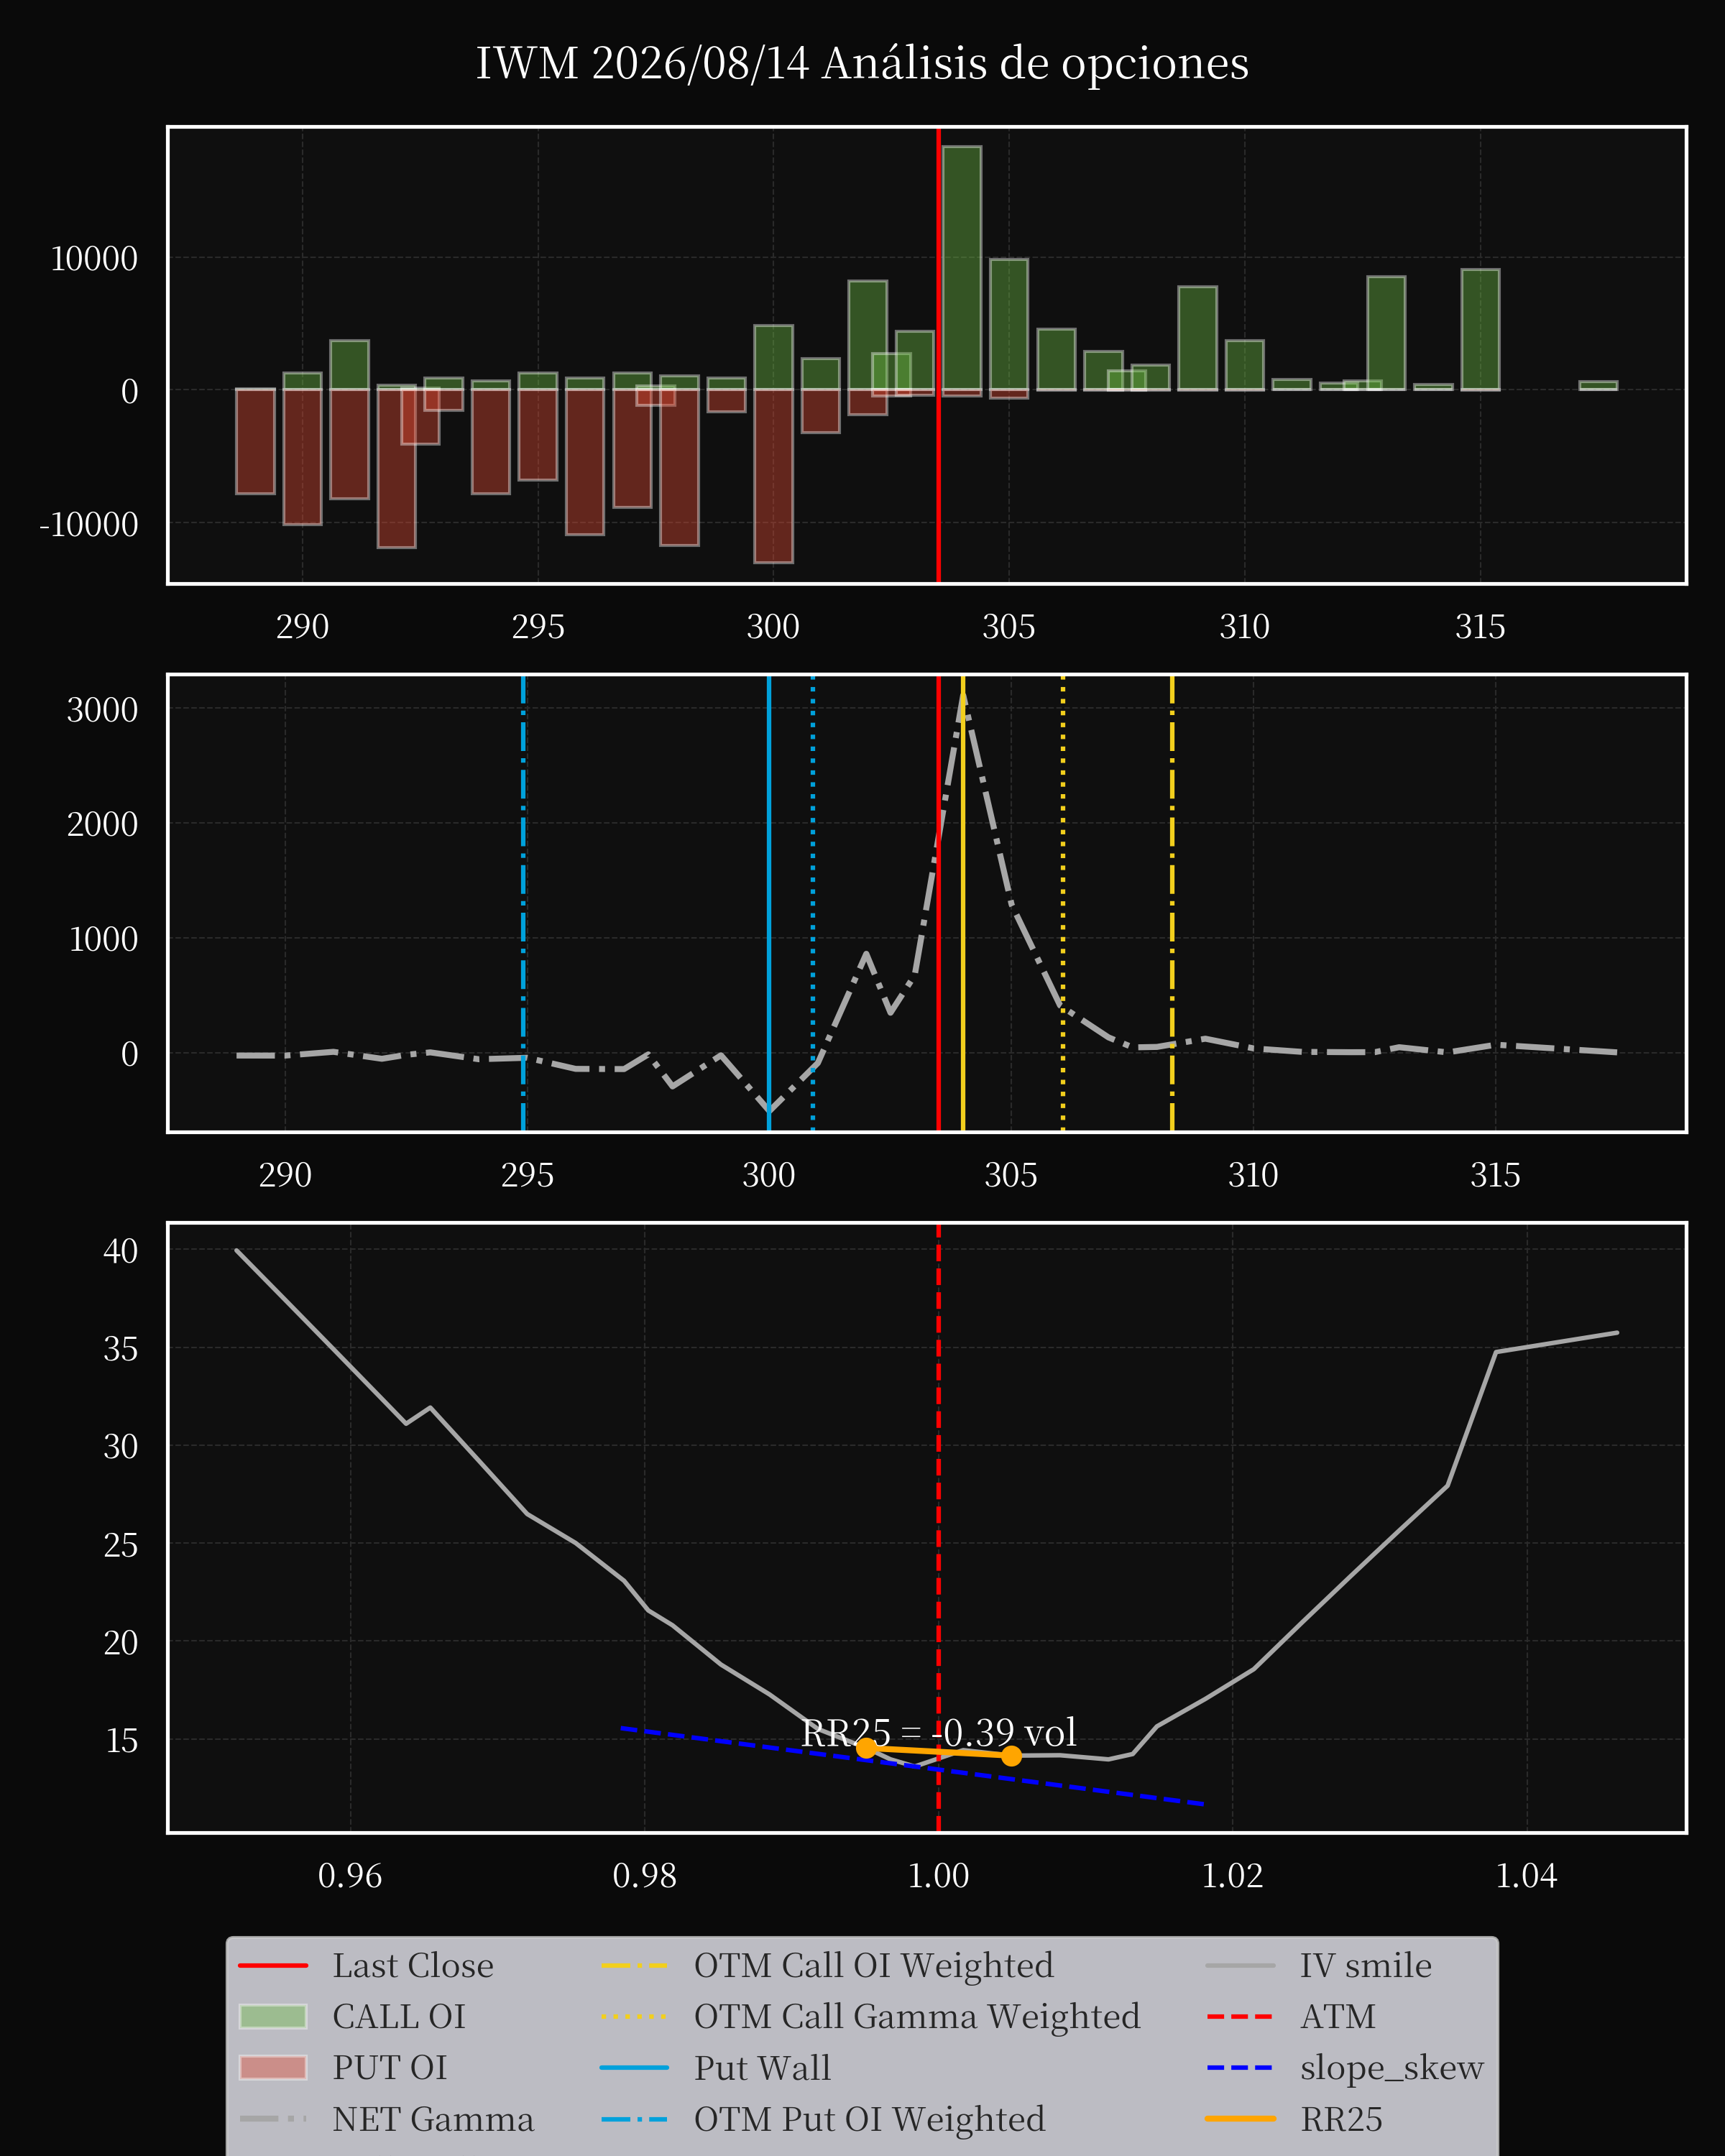Click the x-axis label 1.02 on IV chart
The height and width of the screenshot is (2156, 1725).
pyautogui.click(x=1232, y=1875)
